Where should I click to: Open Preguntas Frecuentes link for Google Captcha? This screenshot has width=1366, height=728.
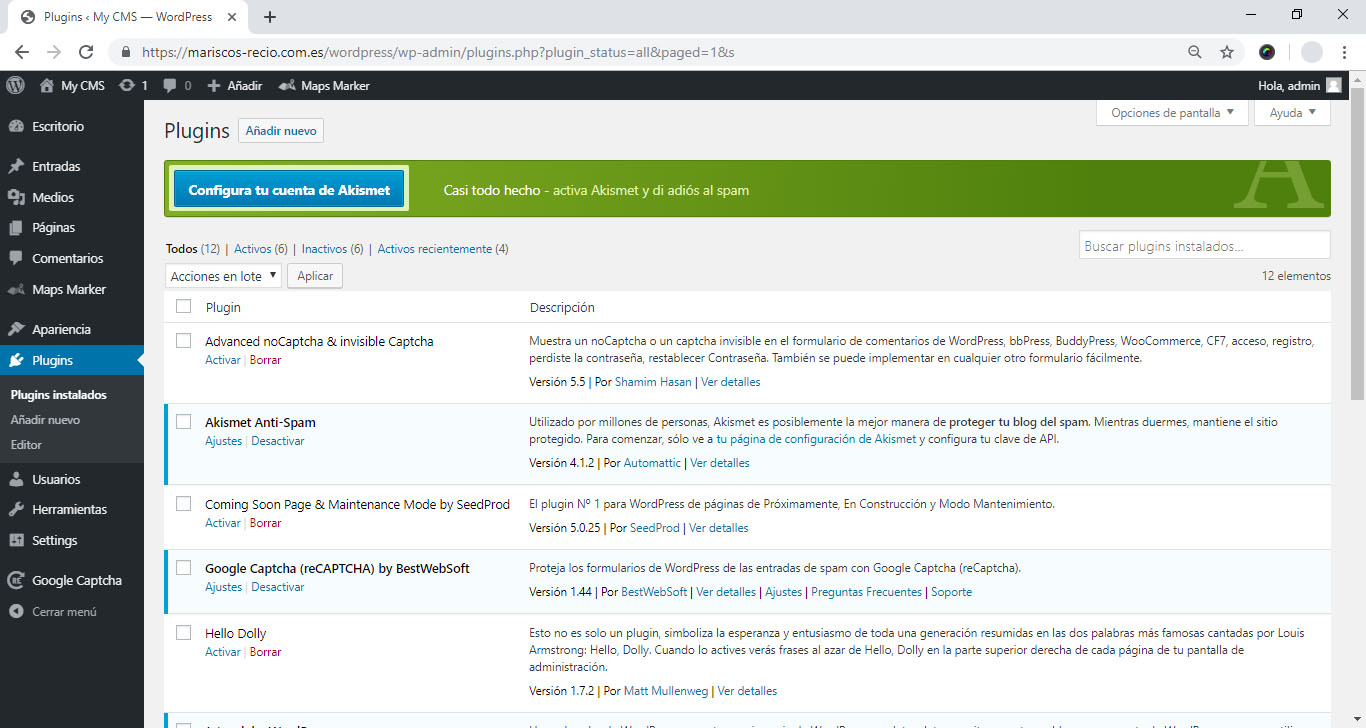click(x=866, y=592)
